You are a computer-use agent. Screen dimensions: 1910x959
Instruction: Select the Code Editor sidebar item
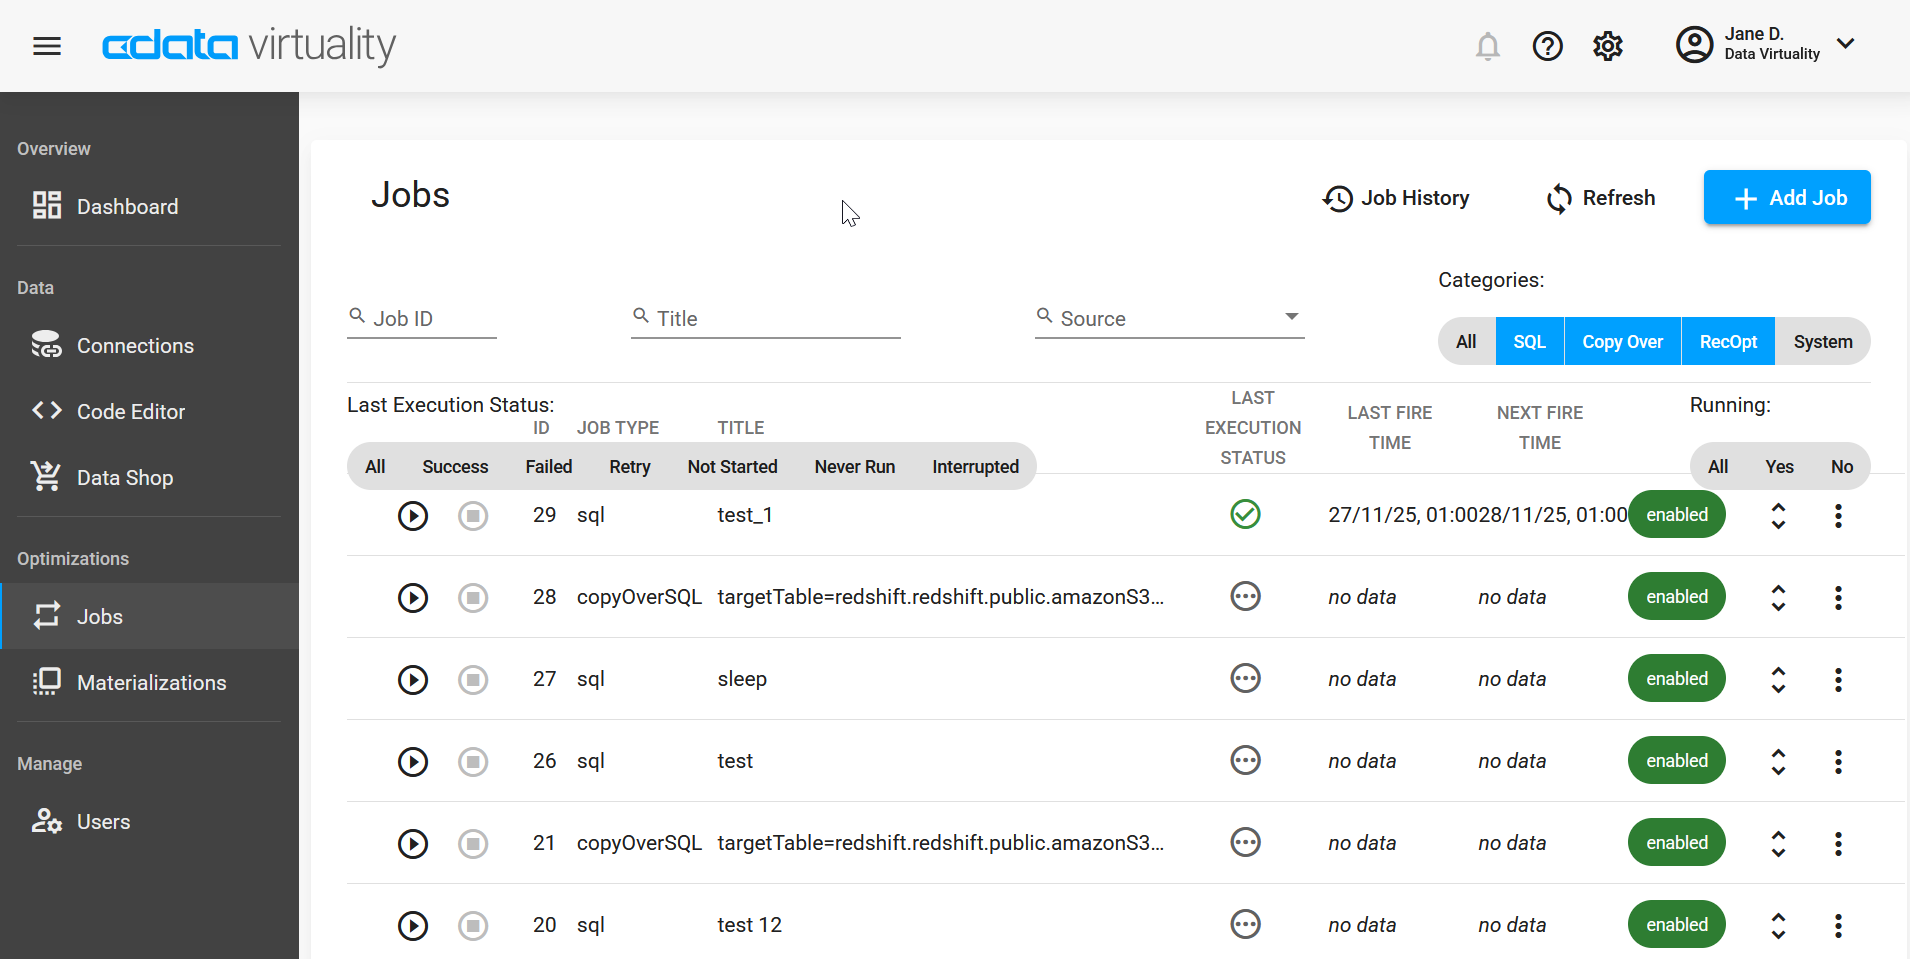pos(131,411)
